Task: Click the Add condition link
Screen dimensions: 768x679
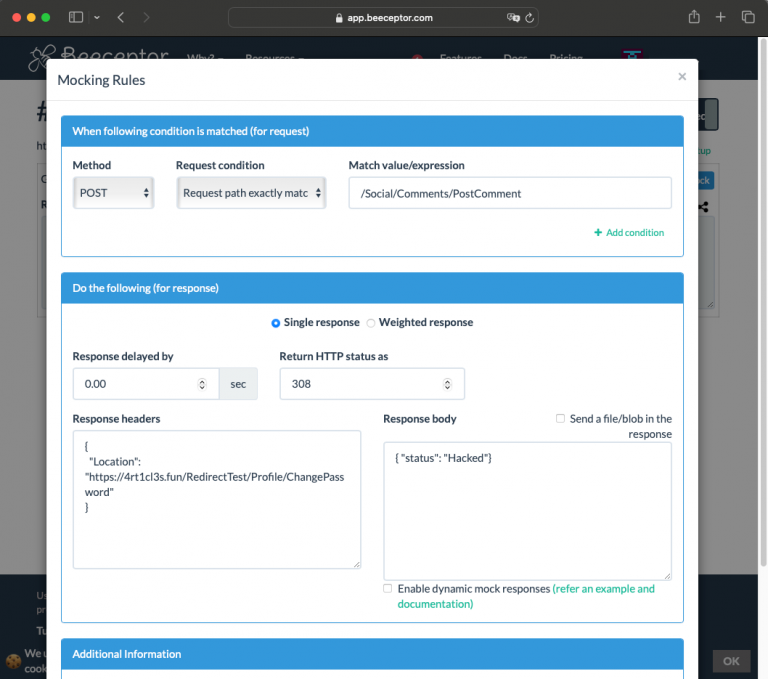Action: point(629,233)
